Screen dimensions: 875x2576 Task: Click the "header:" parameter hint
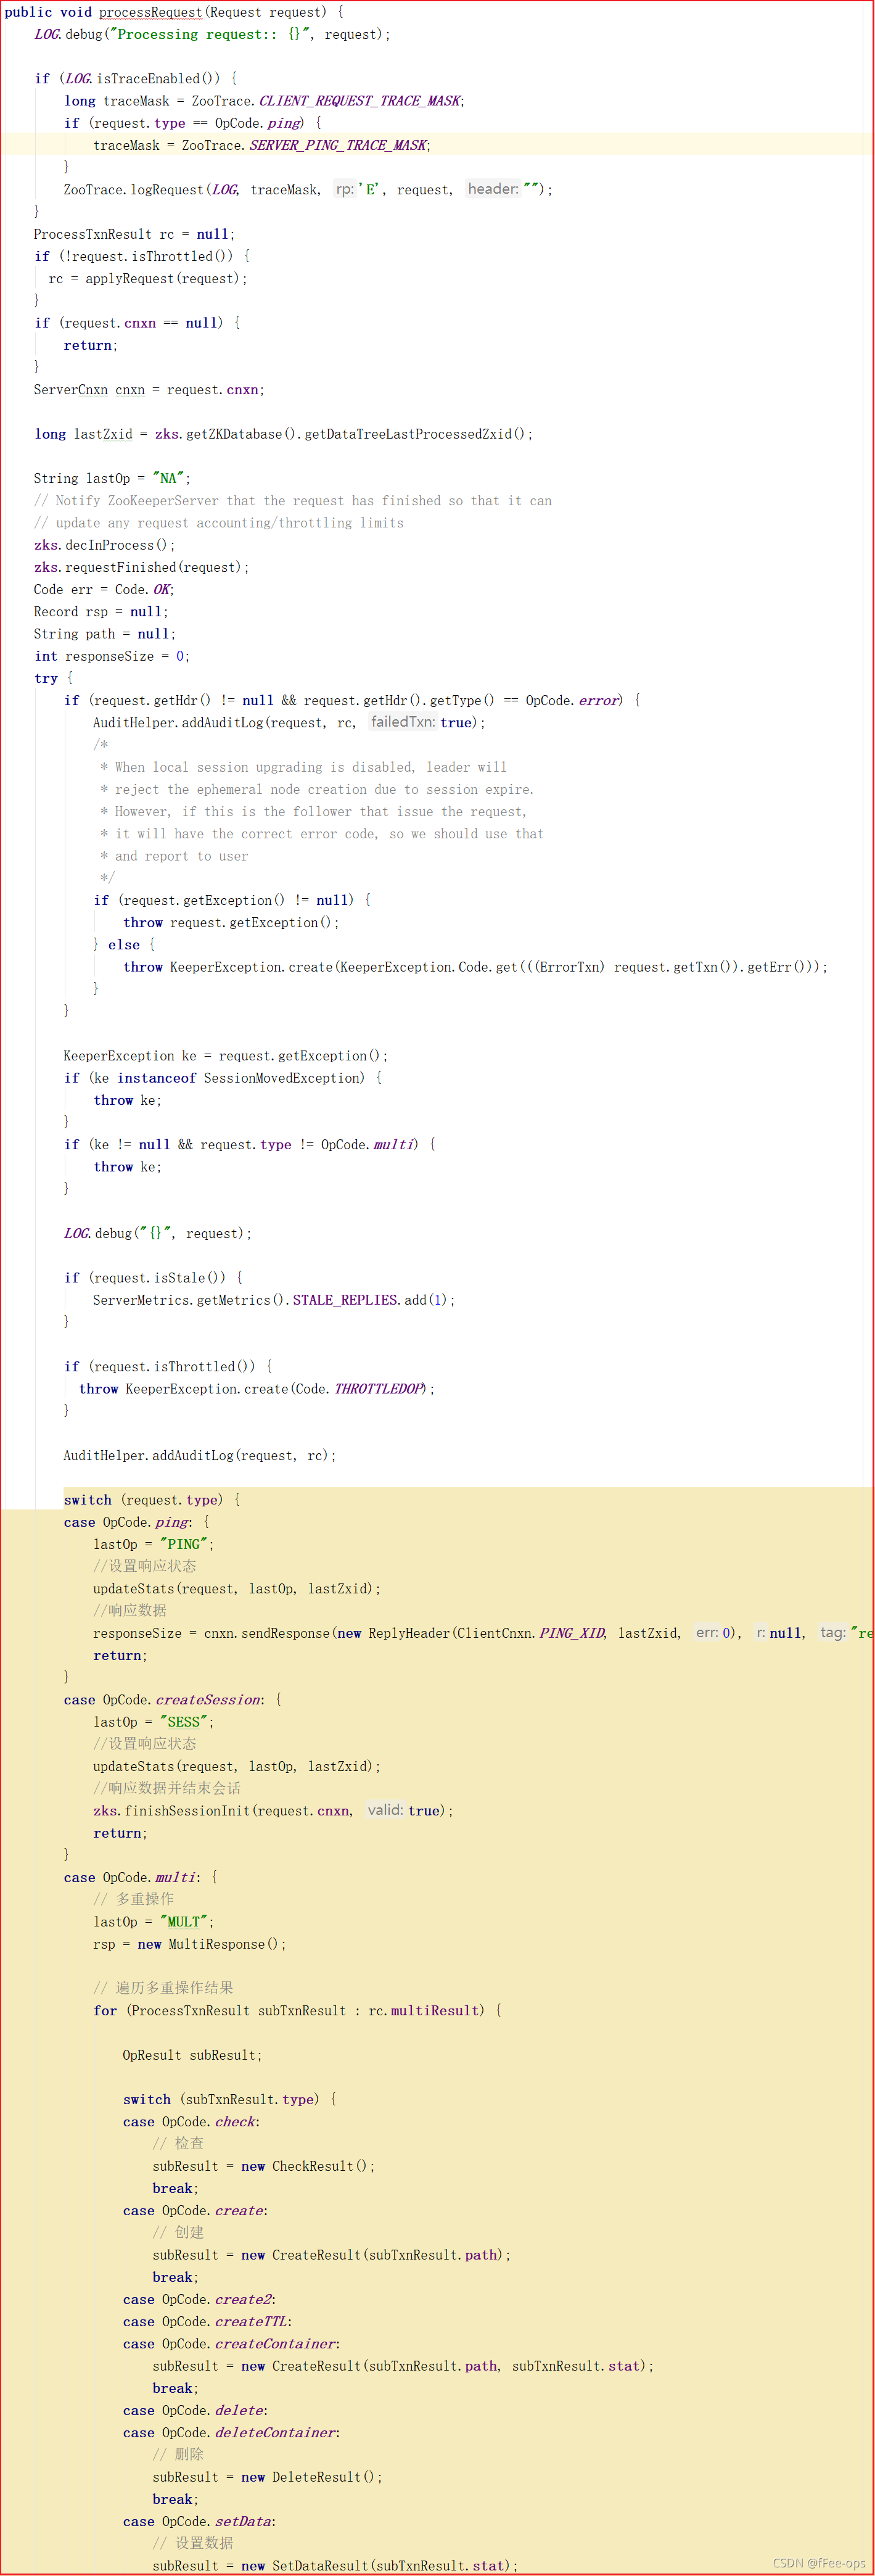(x=493, y=189)
